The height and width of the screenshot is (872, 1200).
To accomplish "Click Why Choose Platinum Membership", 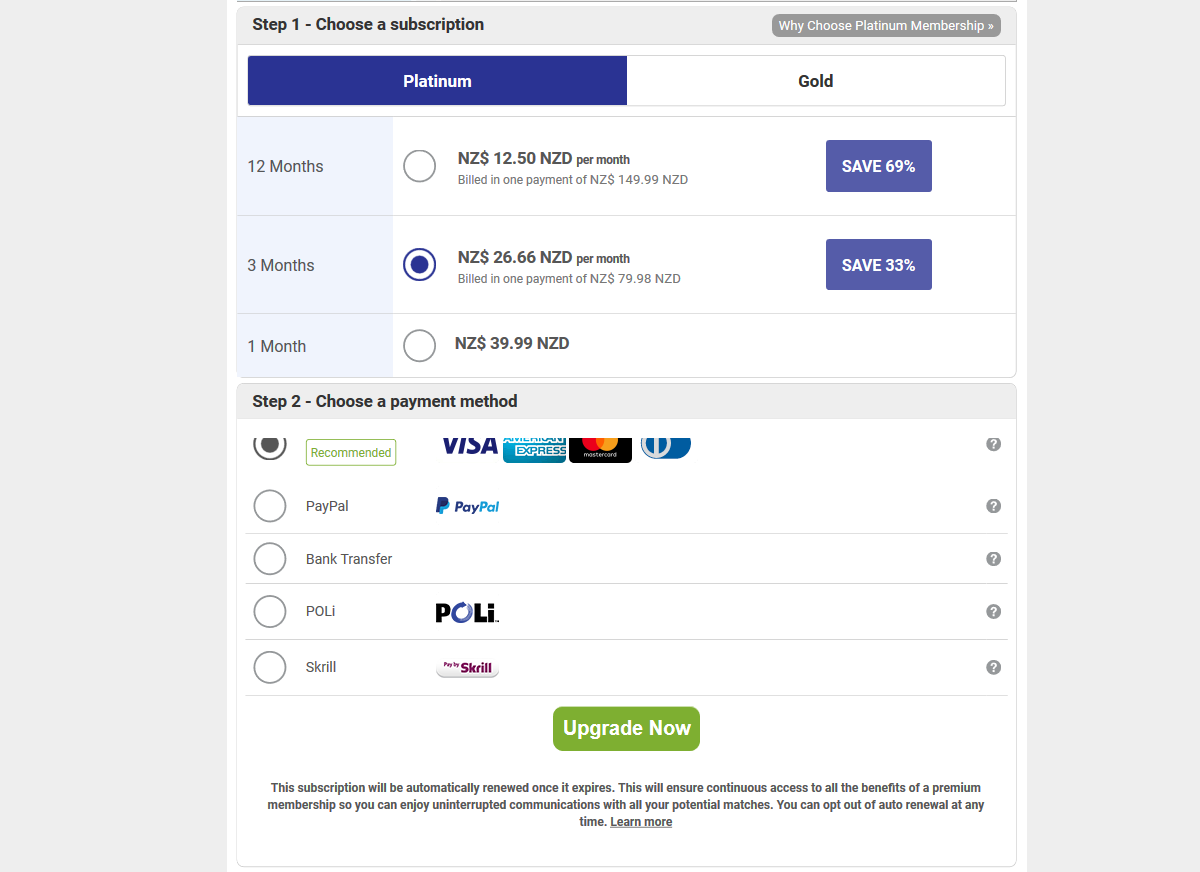I will click(x=885, y=25).
